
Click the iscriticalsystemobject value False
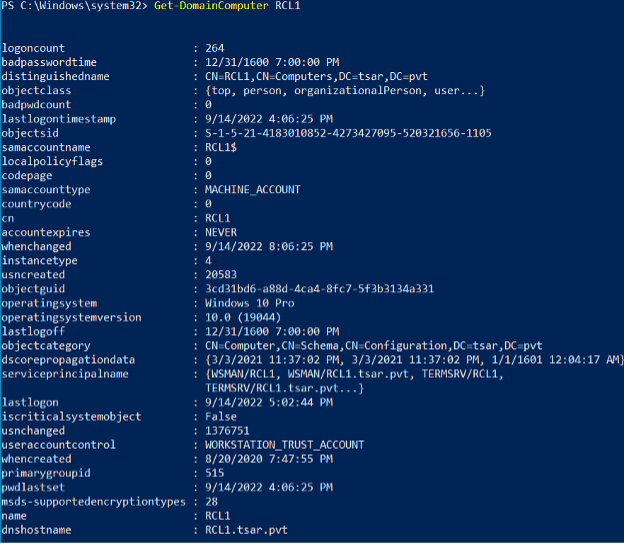[x=221, y=417]
